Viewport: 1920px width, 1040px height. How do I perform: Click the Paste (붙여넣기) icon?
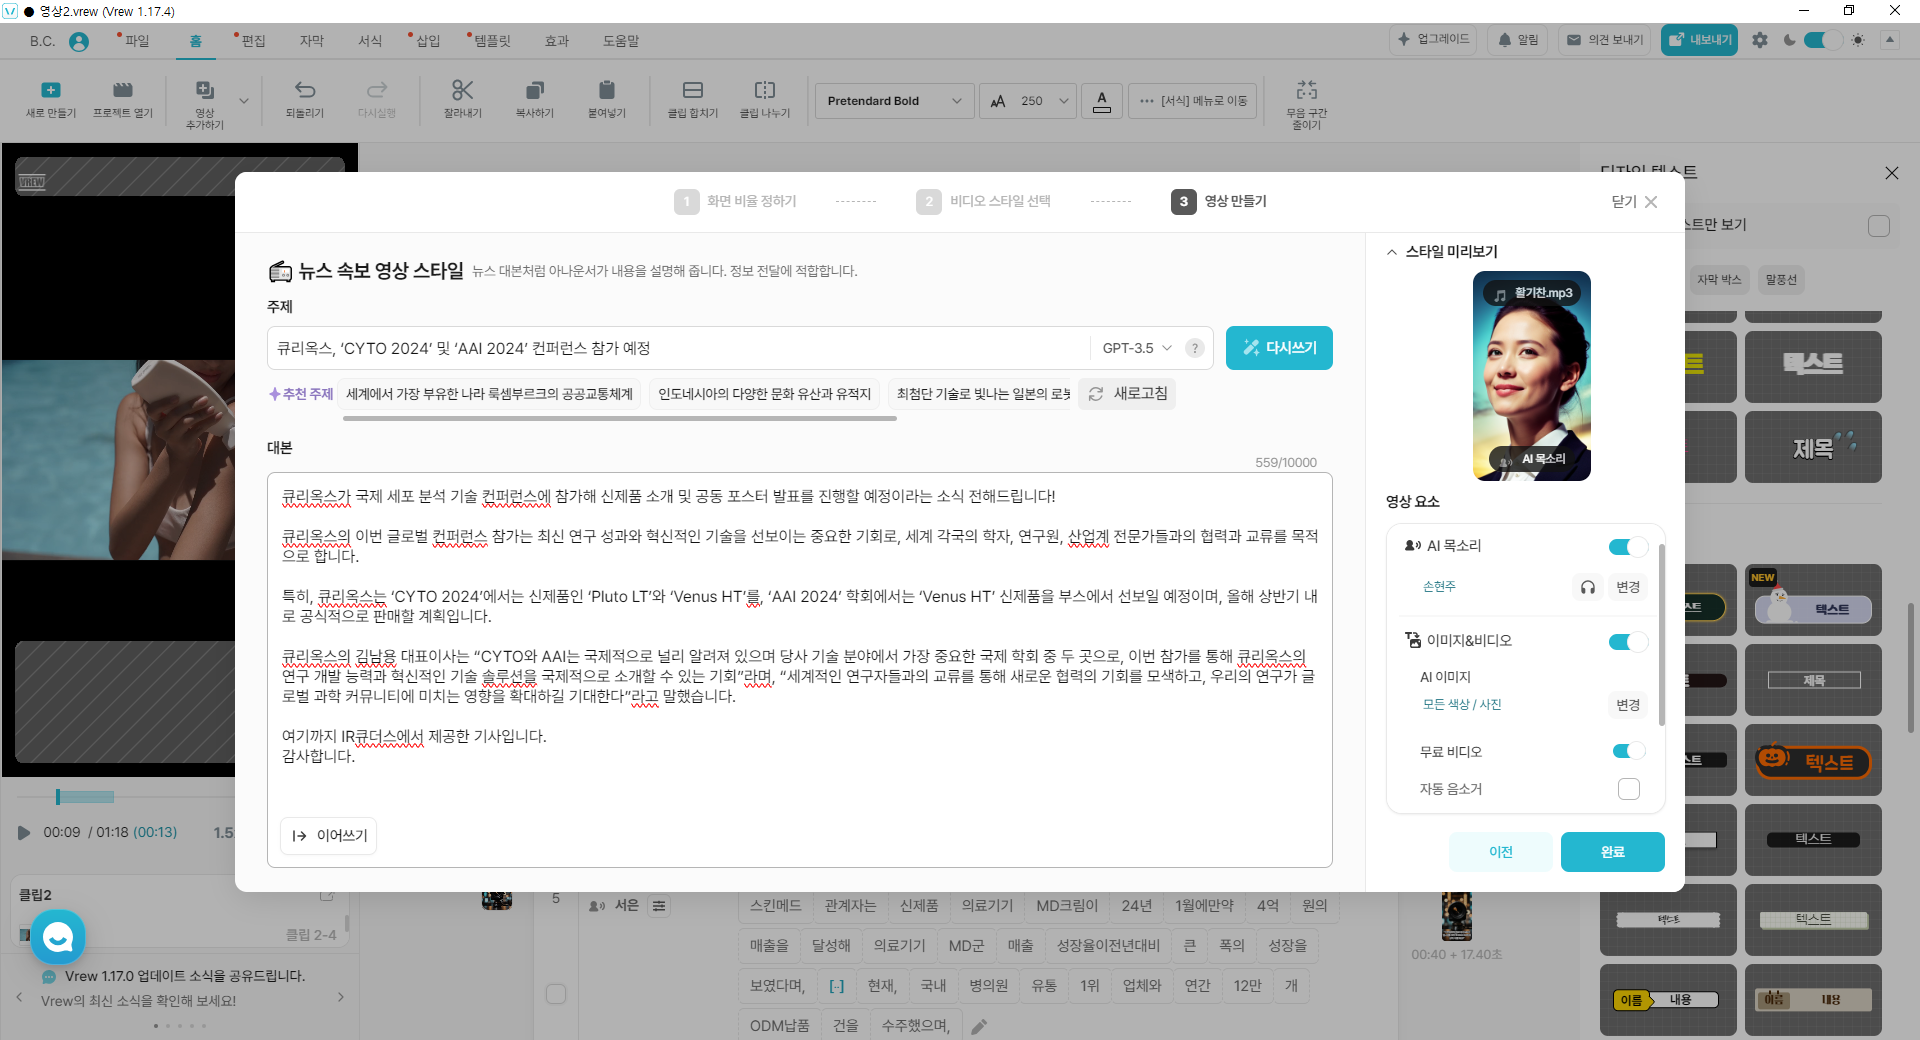coord(607,90)
